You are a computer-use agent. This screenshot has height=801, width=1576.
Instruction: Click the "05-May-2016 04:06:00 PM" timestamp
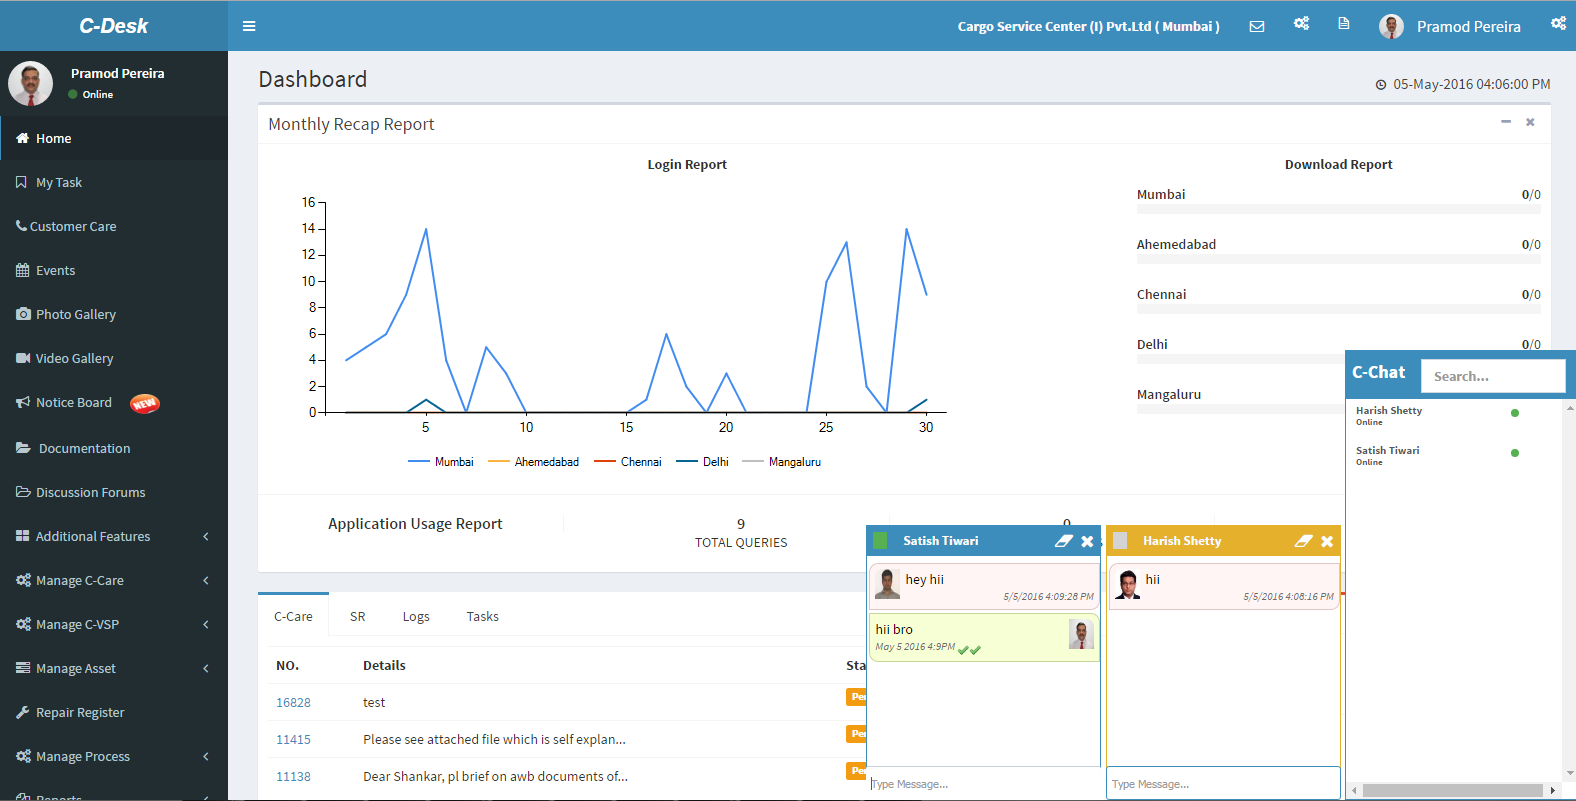[1471, 84]
